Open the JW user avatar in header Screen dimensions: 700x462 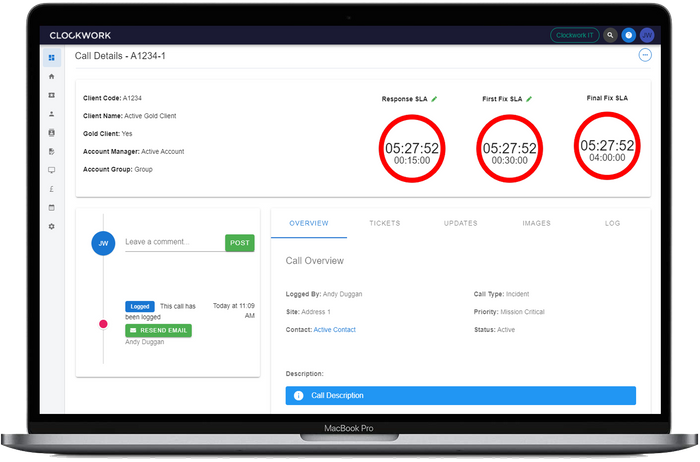(647, 35)
